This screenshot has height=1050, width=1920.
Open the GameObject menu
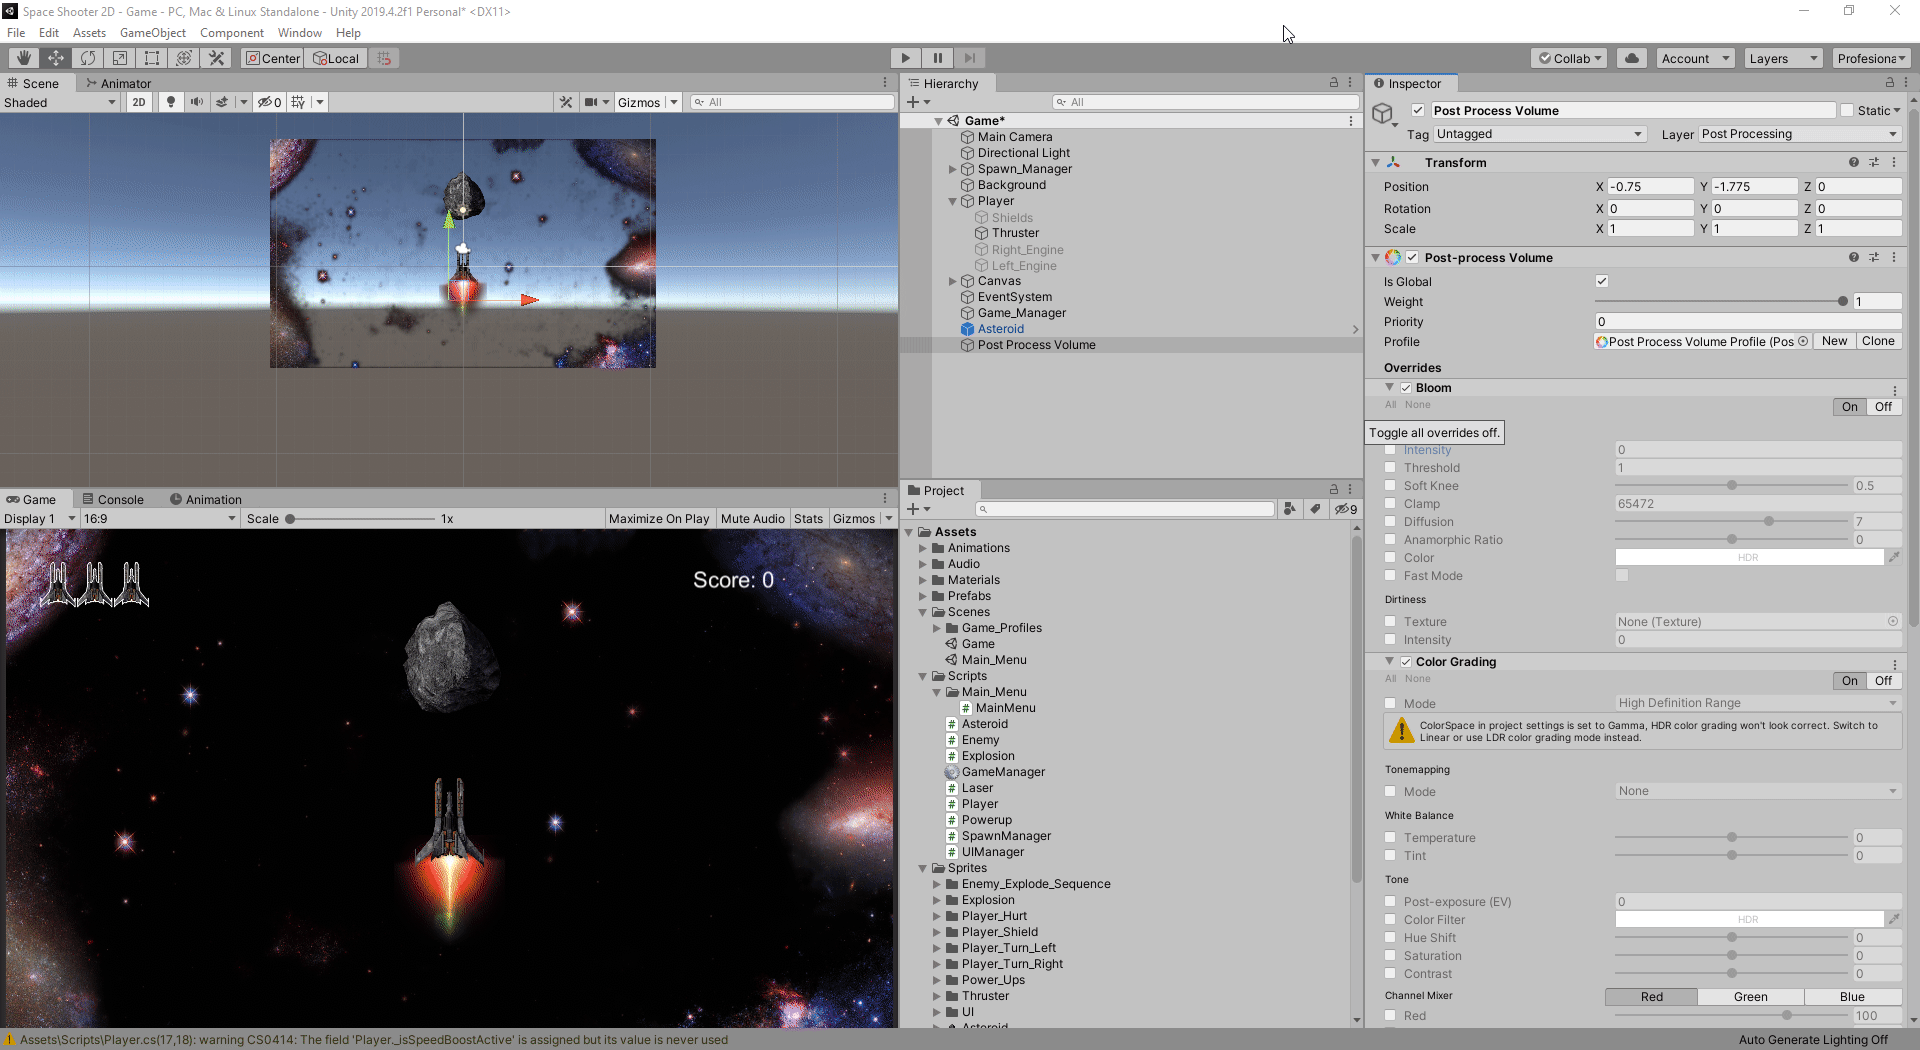click(x=153, y=33)
